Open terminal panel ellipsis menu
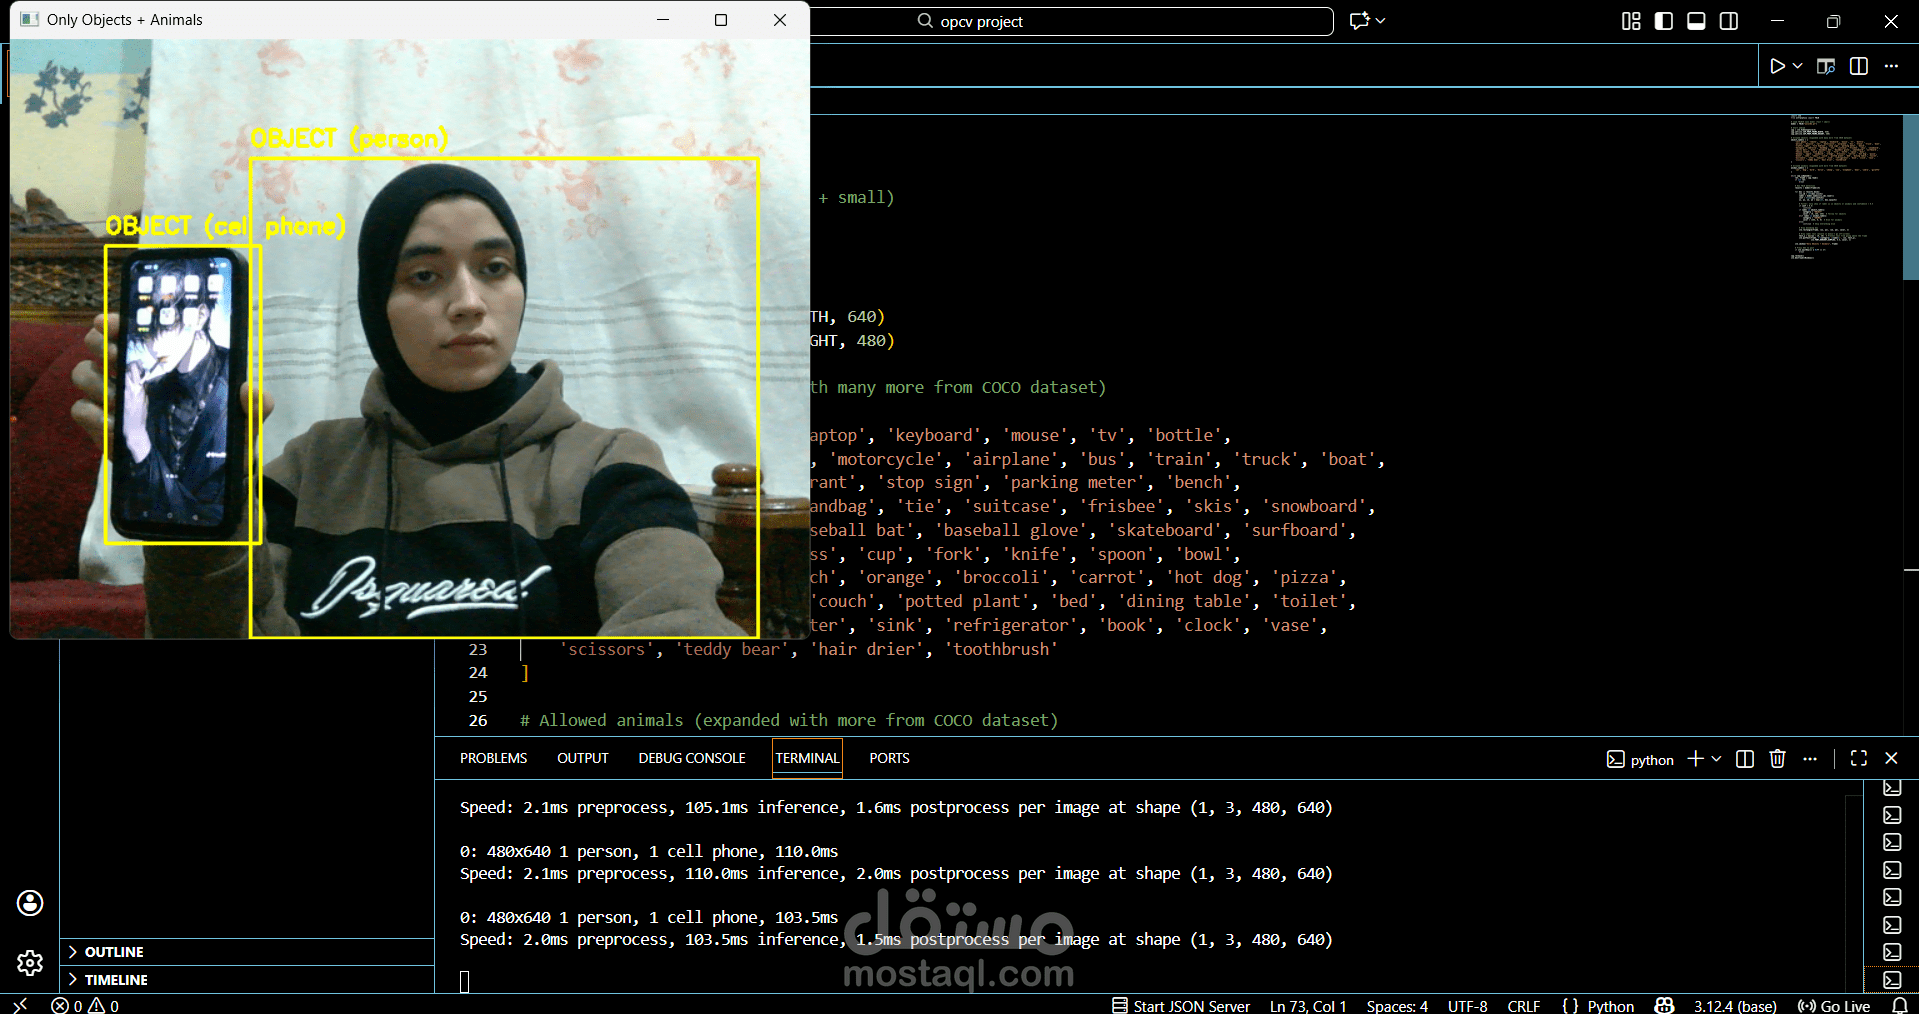Viewport: 1919px width, 1014px height. click(x=1810, y=759)
